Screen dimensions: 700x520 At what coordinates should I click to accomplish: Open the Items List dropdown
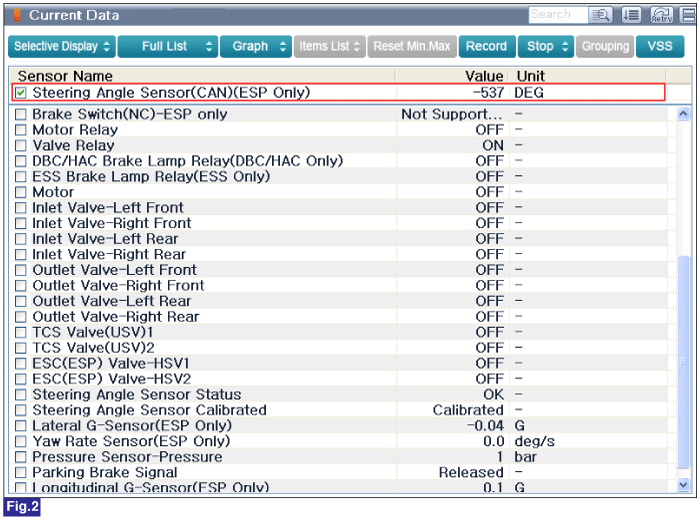click(x=329, y=46)
